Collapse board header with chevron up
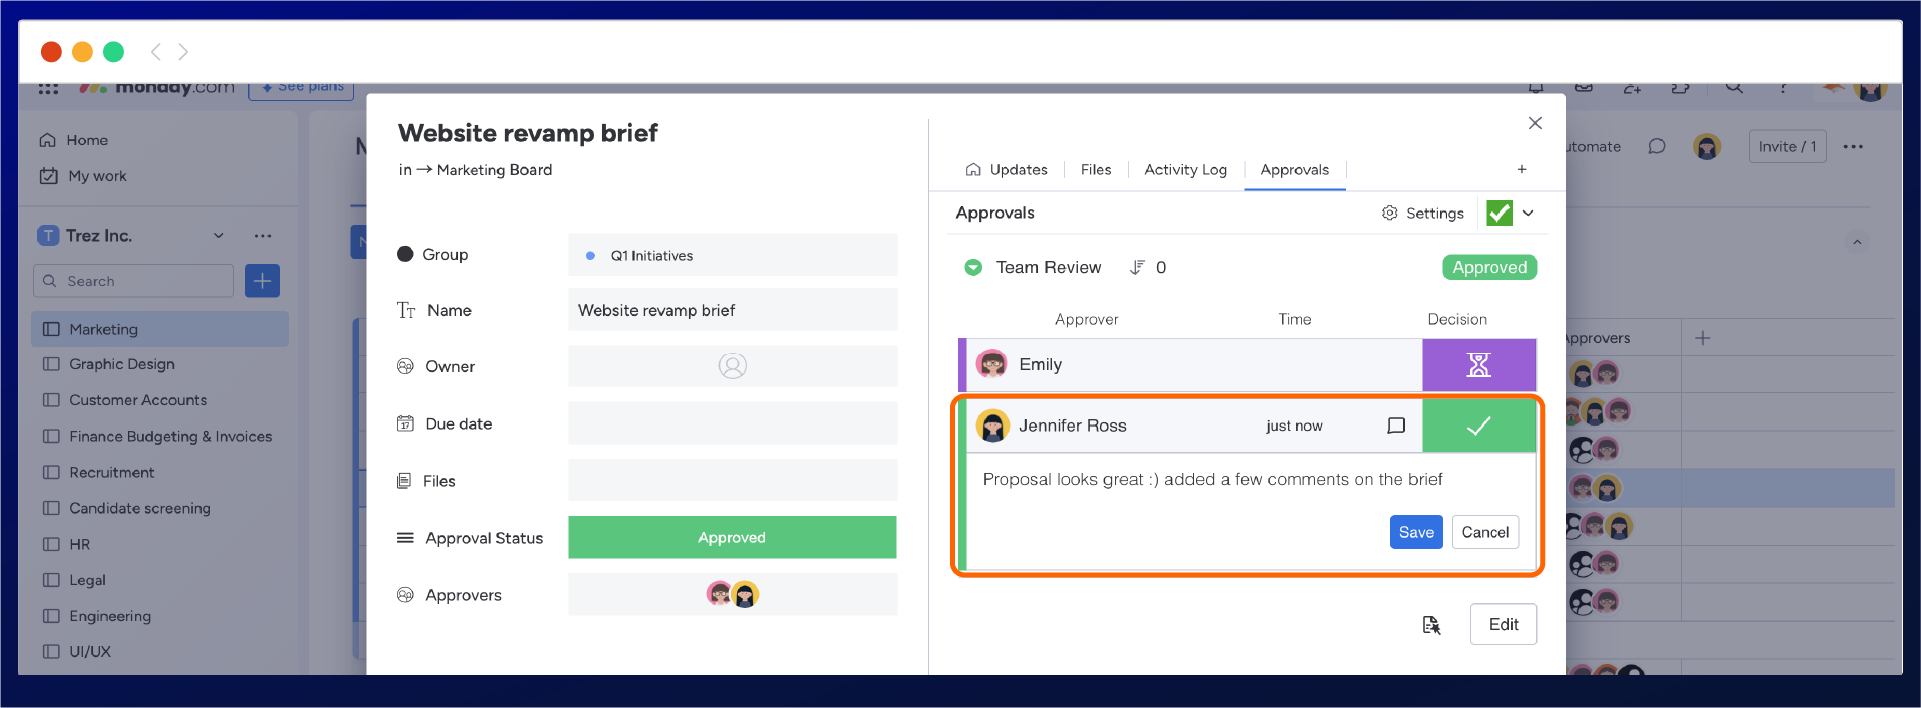This screenshot has width=1921, height=708. click(x=1857, y=242)
